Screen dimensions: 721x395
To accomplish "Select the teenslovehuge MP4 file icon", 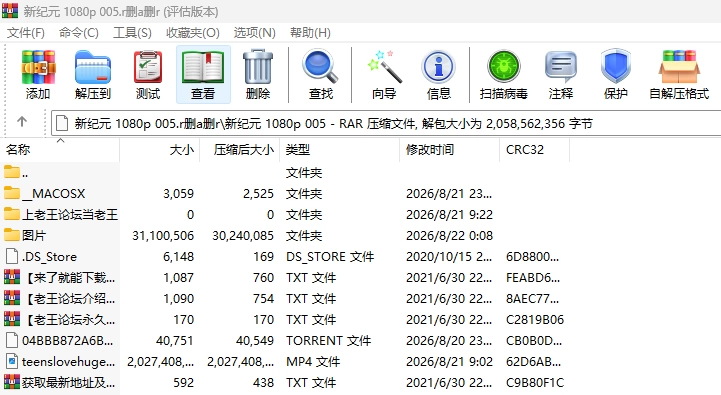I will click(x=12, y=361).
